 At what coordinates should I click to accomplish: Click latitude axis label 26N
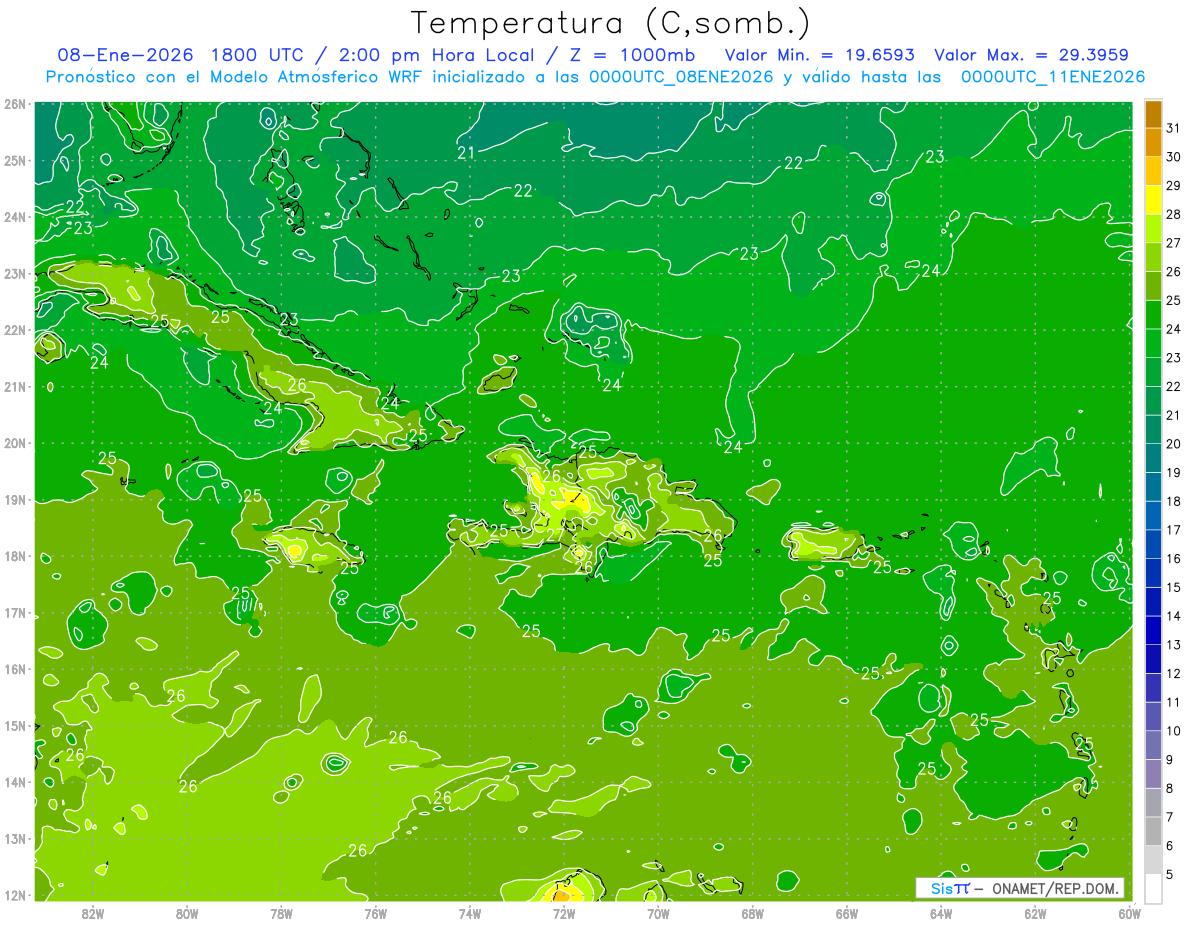point(14,104)
